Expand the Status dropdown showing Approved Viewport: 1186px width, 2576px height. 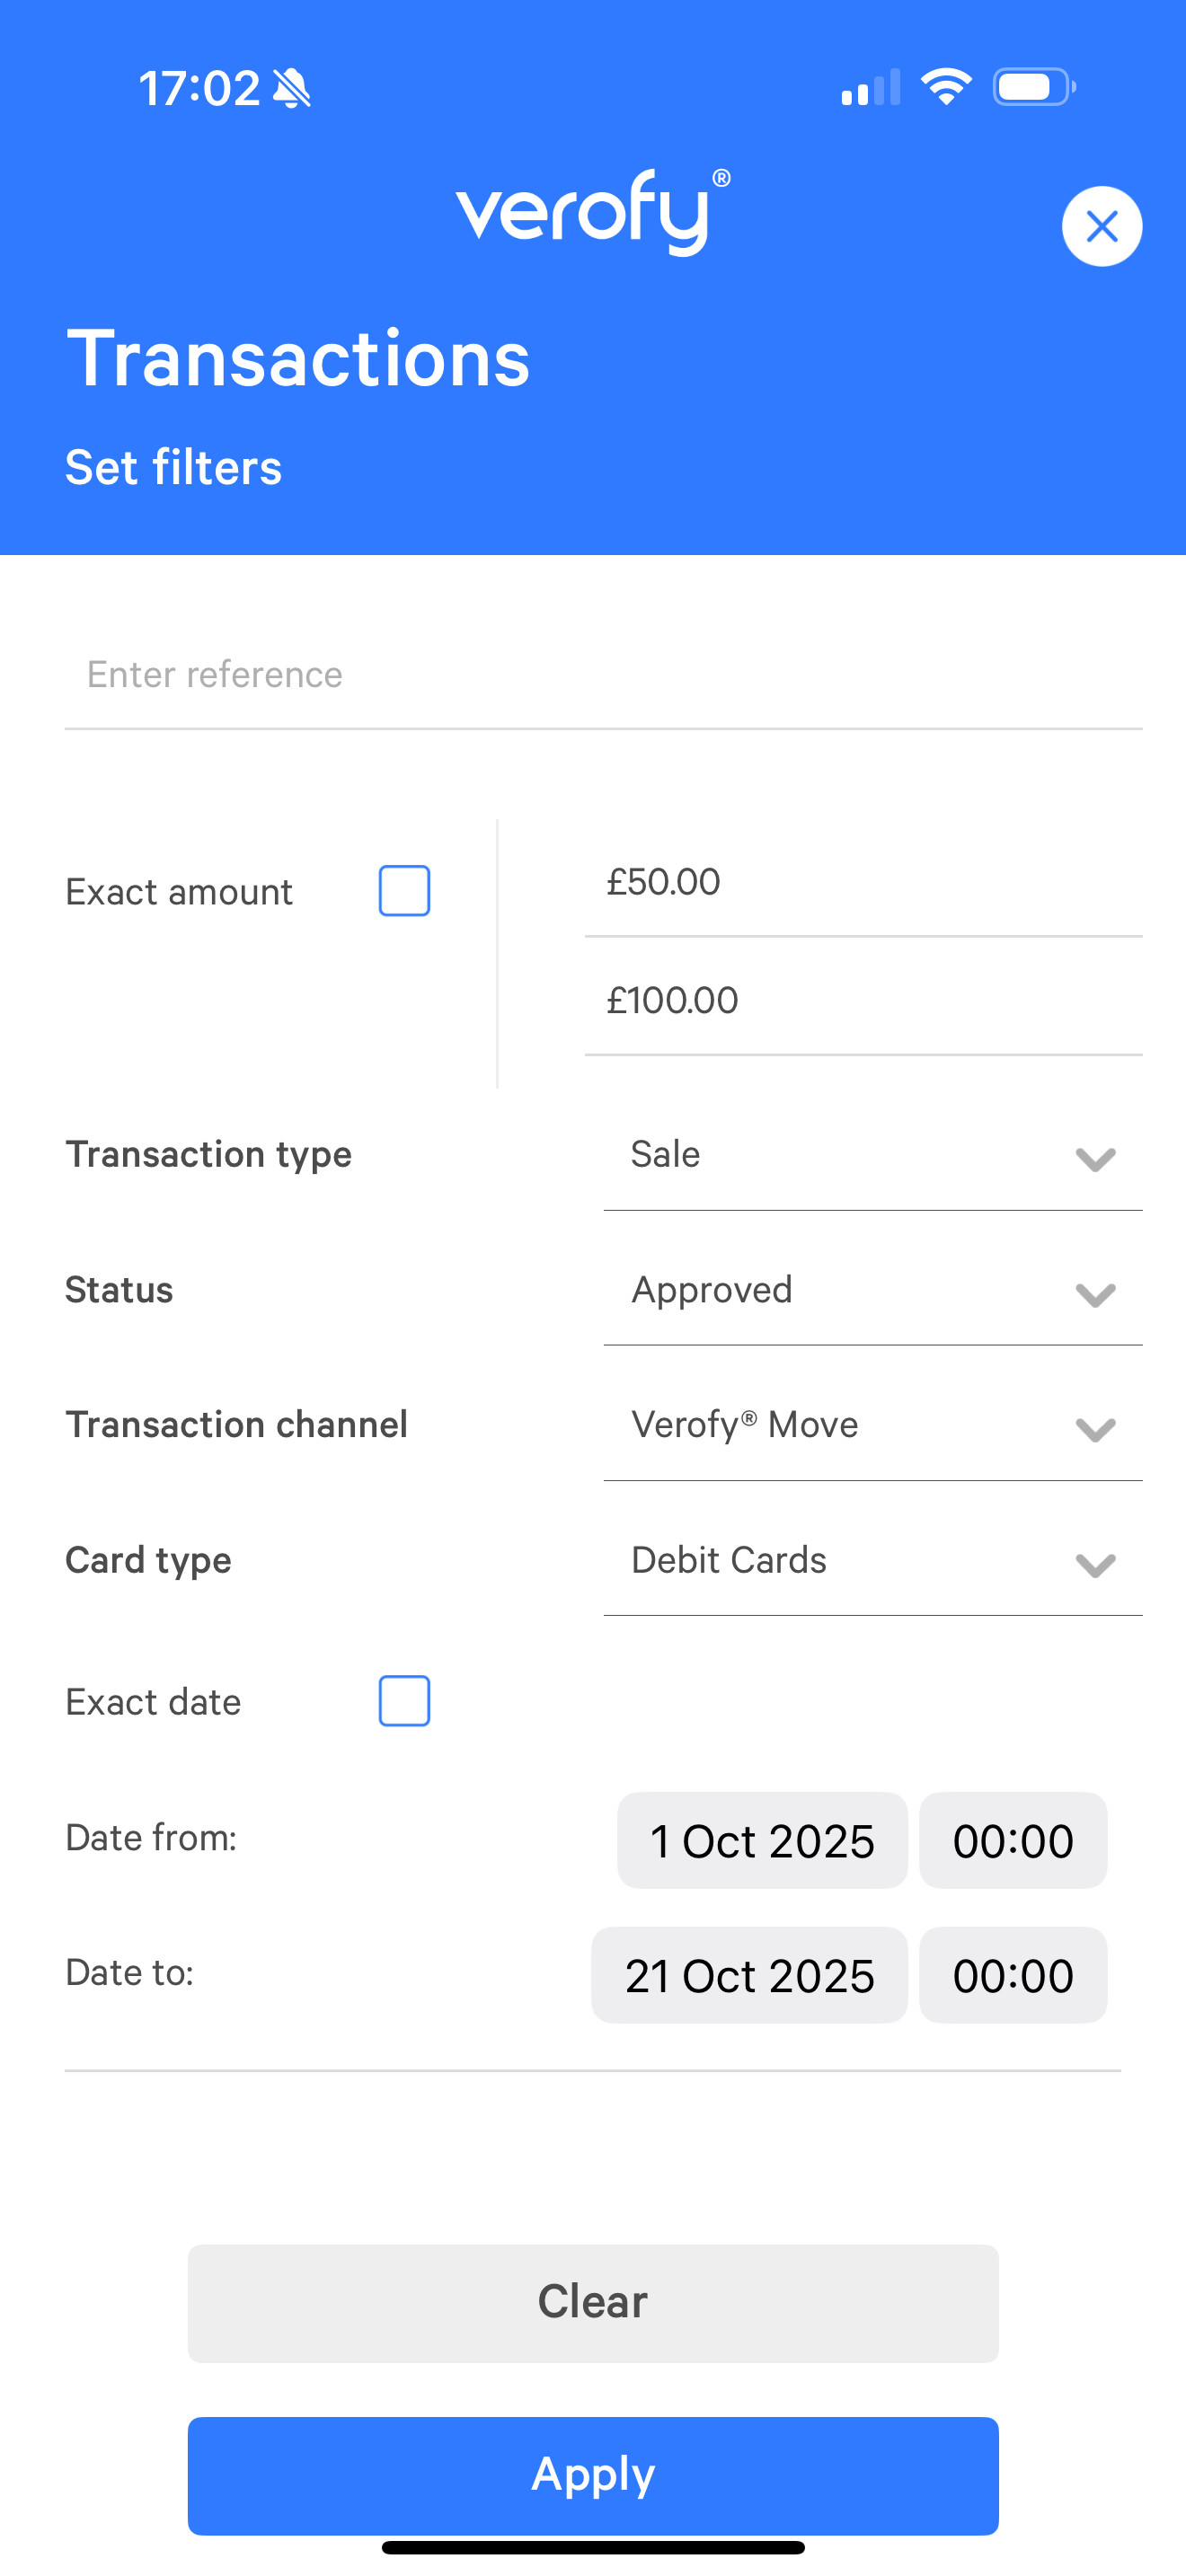pyautogui.click(x=872, y=1291)
